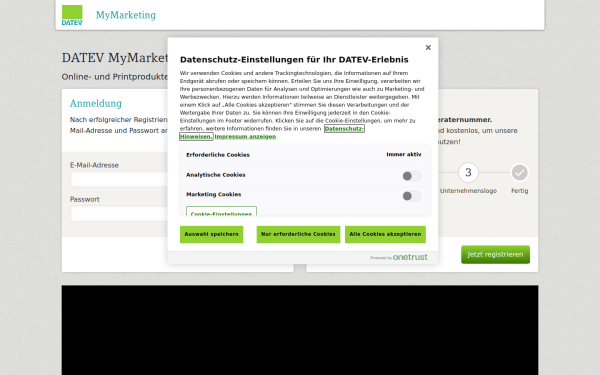This screenshot has height=375, width=600.
Task: Accept all cookies with Alle Cookies akzeptieren
Action: coord(385,234)
